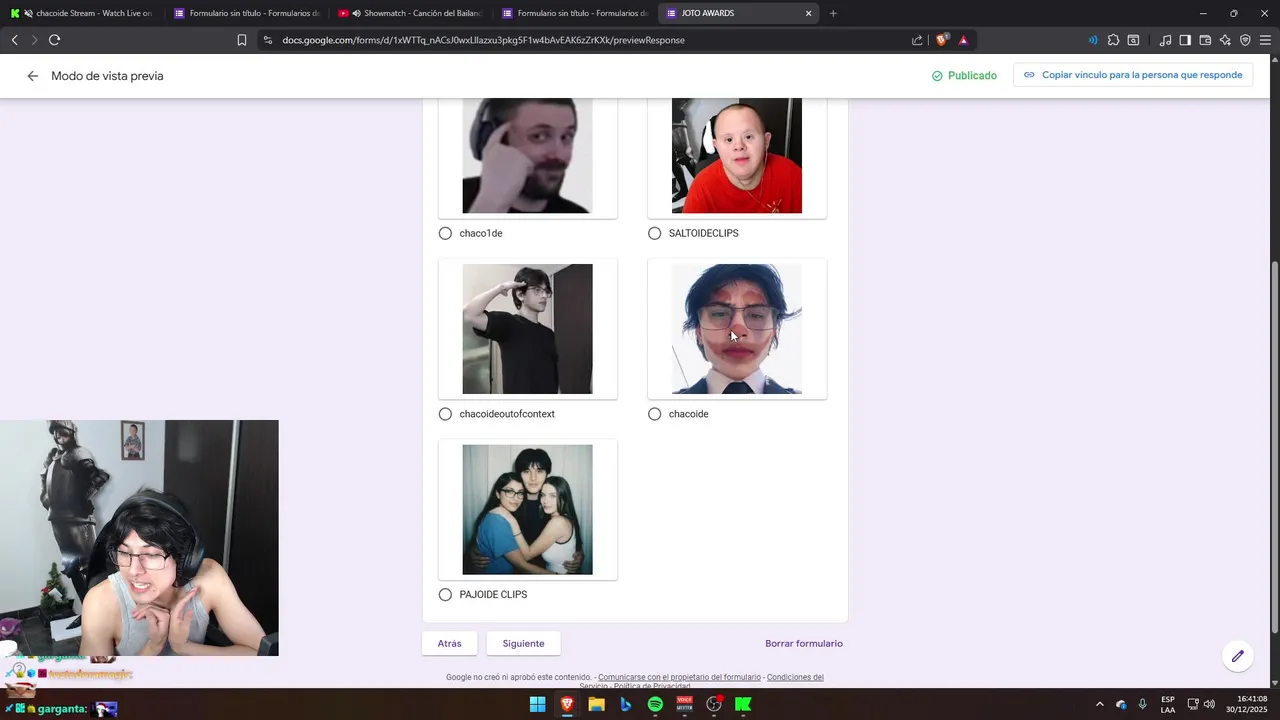This screenshot has height=720, width=1280.
Task: Select the chaco1de radio option
Action: point(445,233)
